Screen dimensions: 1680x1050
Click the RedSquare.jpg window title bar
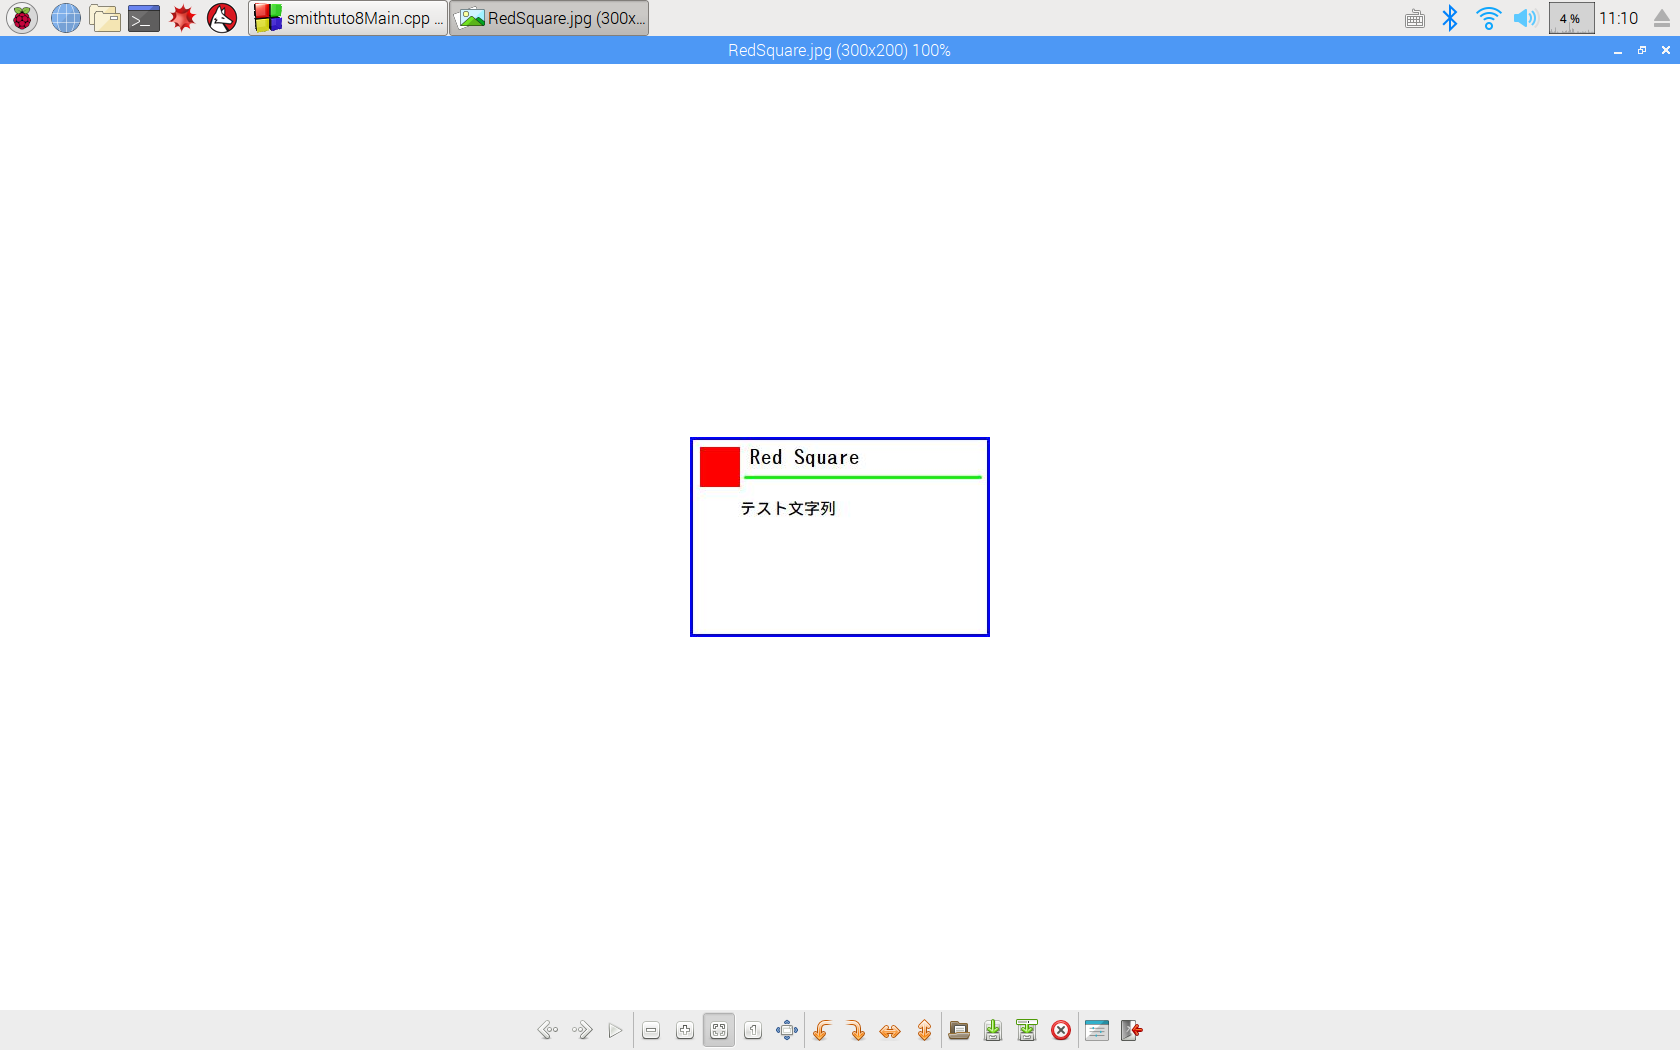coord(839,50)
